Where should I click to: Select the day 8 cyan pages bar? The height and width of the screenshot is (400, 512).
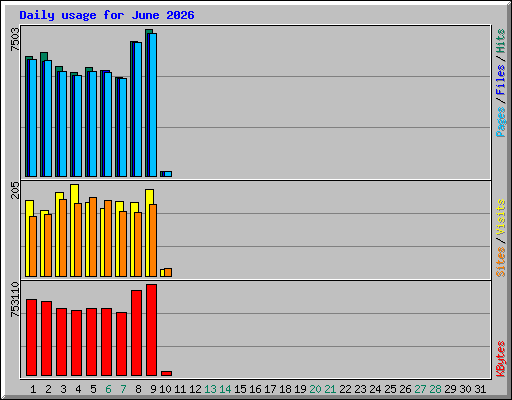138,109
